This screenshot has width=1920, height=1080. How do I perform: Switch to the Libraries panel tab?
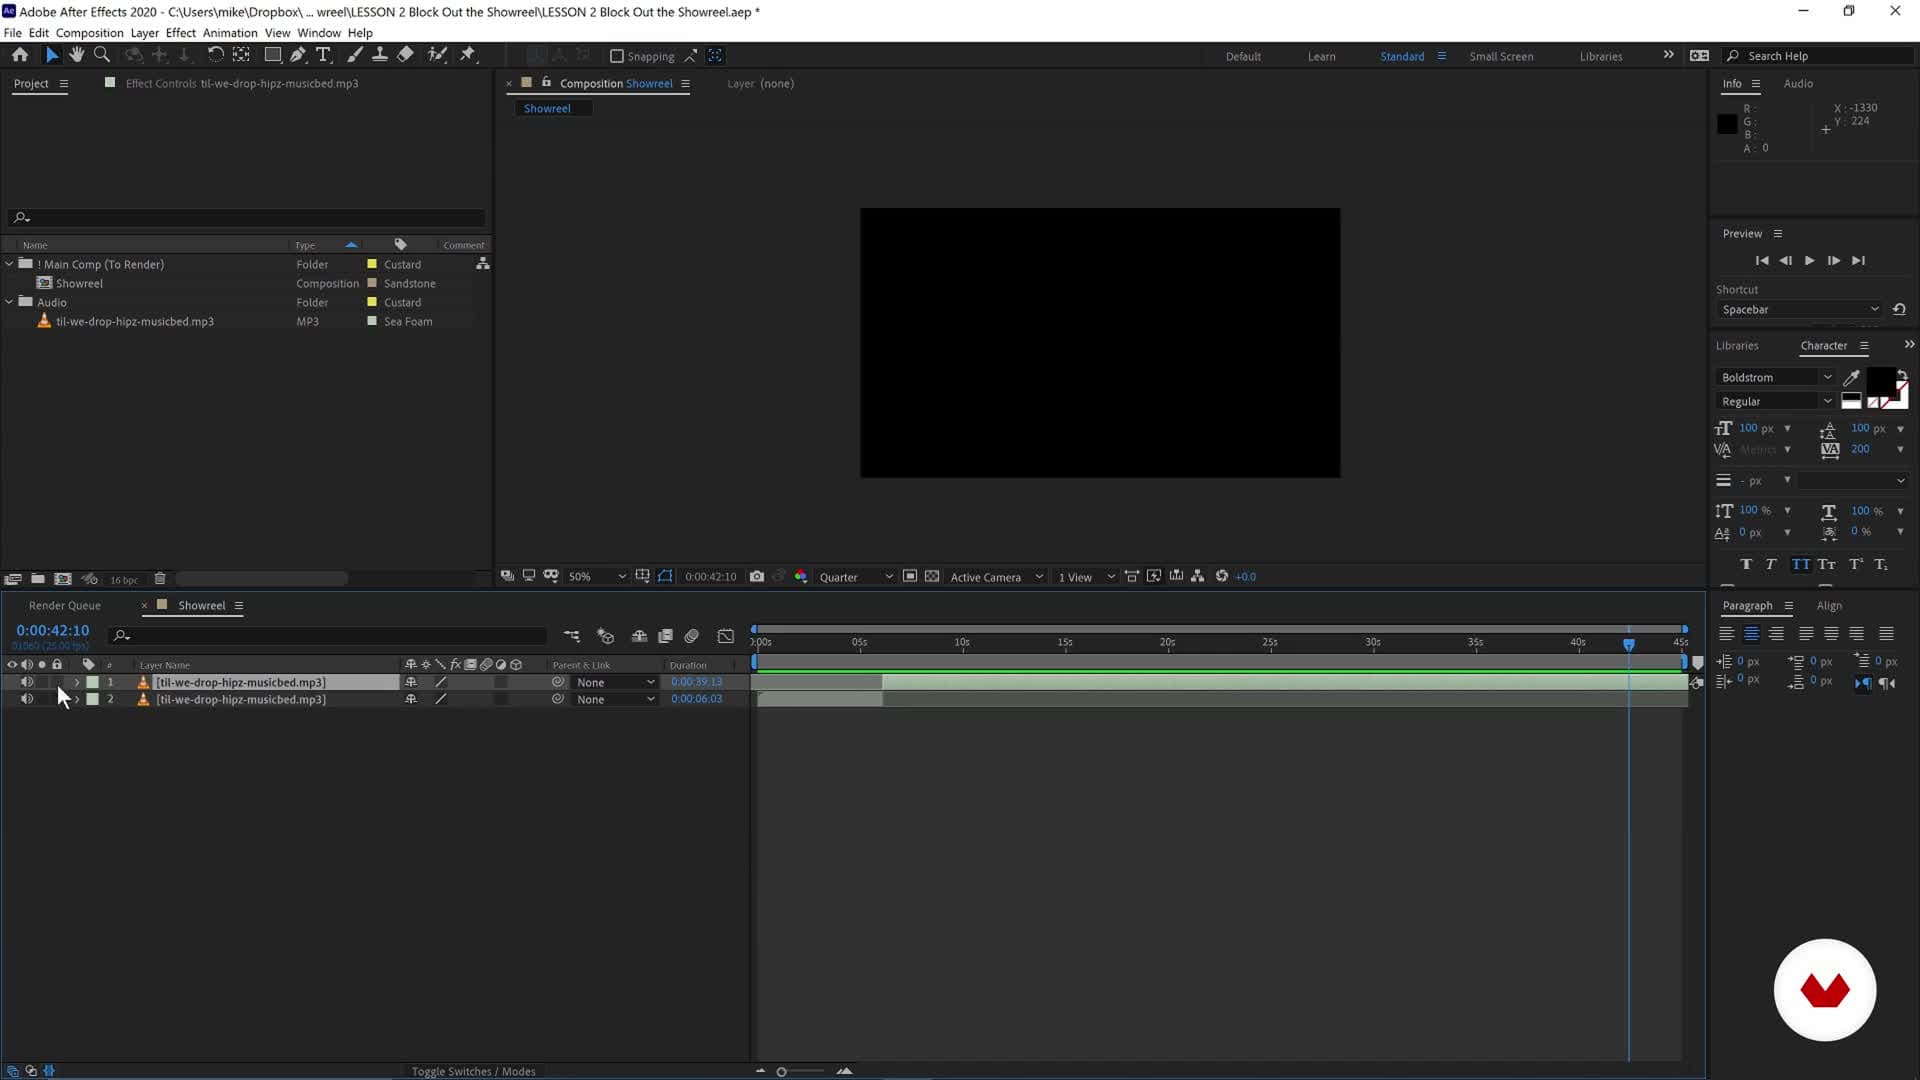[1736, 346]
